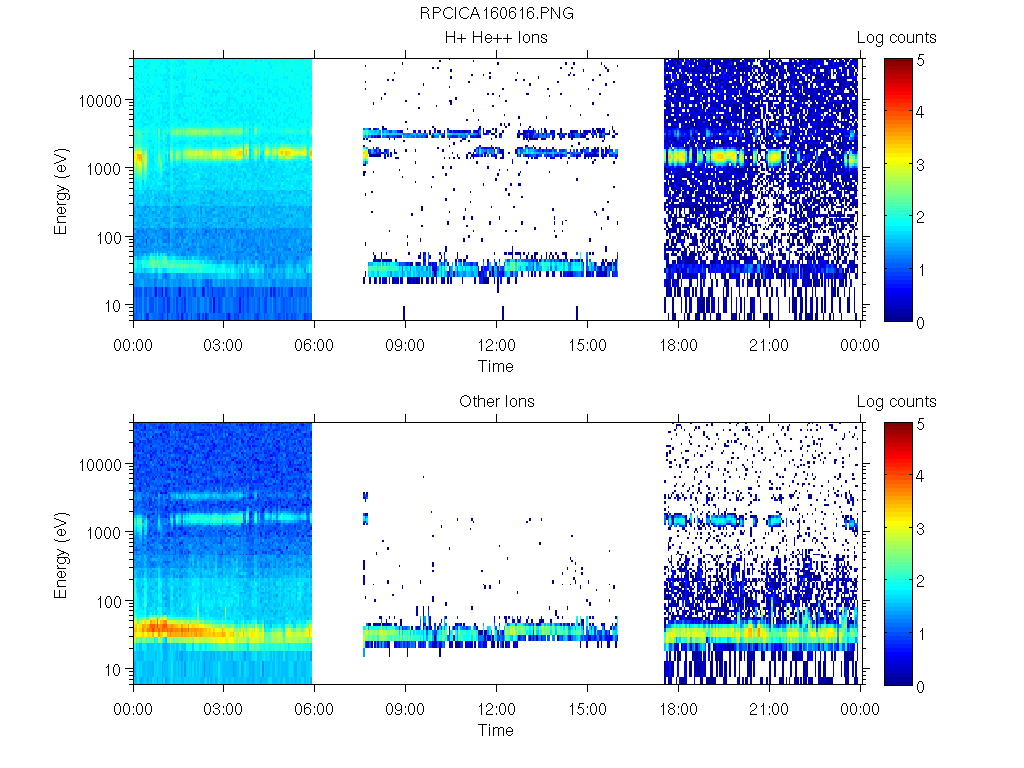This screenshot has width=1024, height=768.
Task: Click "Energy (eV)" axis label of the H+ He++ plot
Action: click(x=61, y=192)
